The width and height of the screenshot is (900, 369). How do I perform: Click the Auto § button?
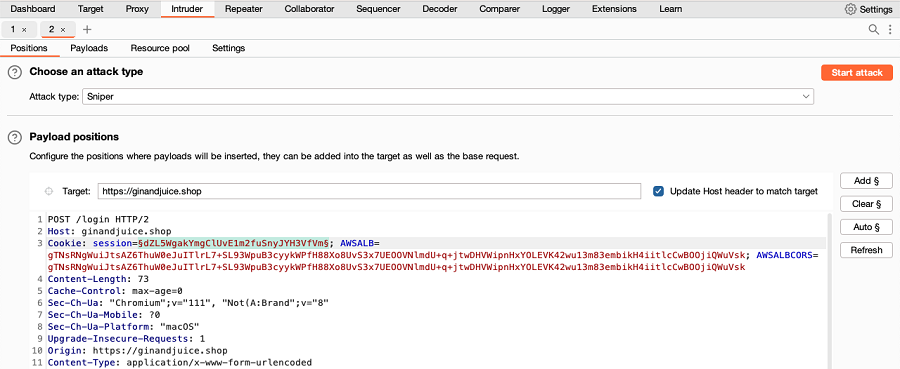pyautogui.click(x=866, y=227)
